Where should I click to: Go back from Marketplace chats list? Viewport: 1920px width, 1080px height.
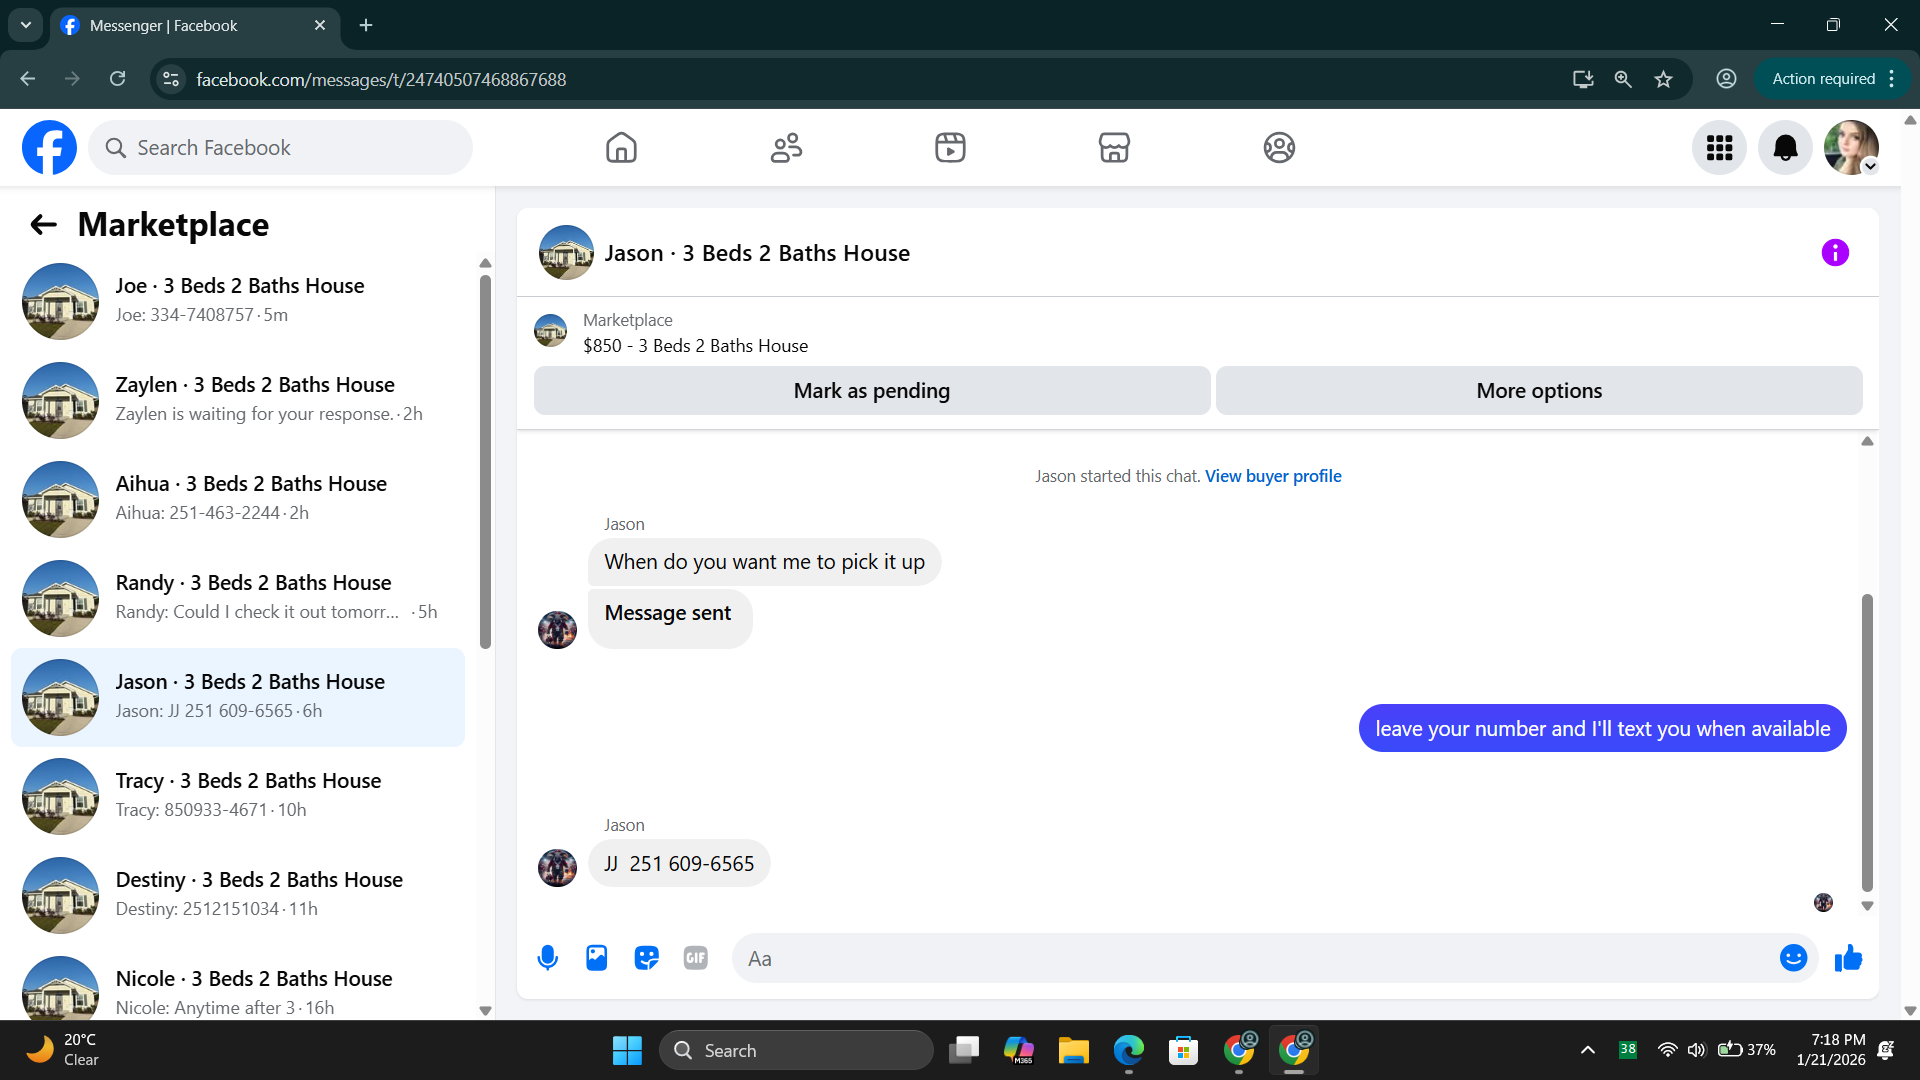click(43, 225)
